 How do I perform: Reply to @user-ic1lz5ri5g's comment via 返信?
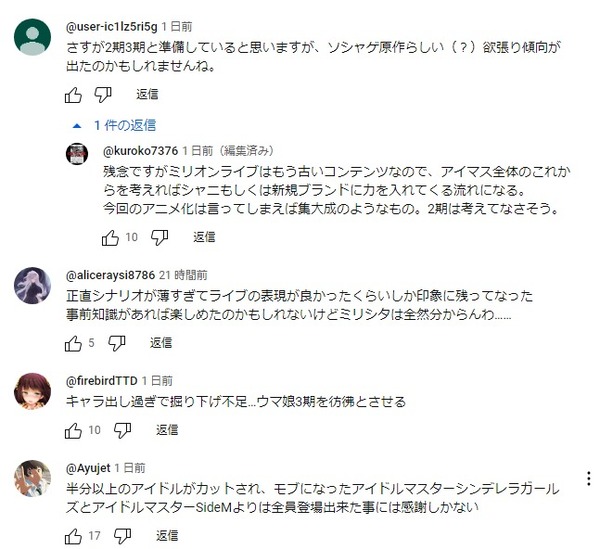click(147, 94)
